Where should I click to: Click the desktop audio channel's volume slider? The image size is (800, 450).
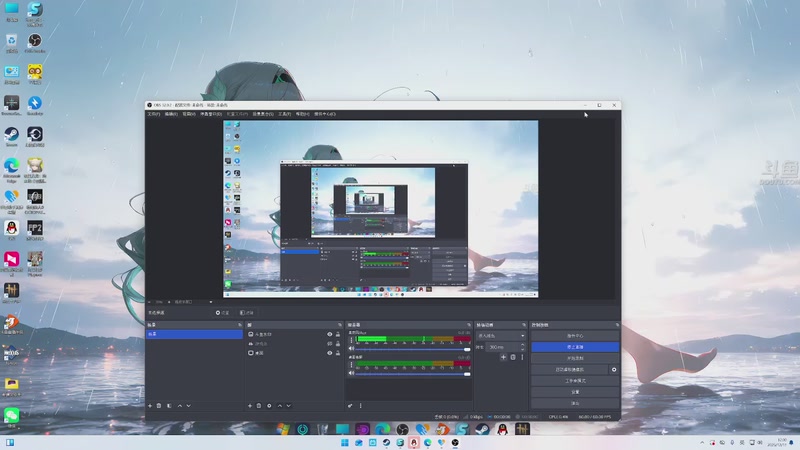pyautogui.click(x=413, y=374)
